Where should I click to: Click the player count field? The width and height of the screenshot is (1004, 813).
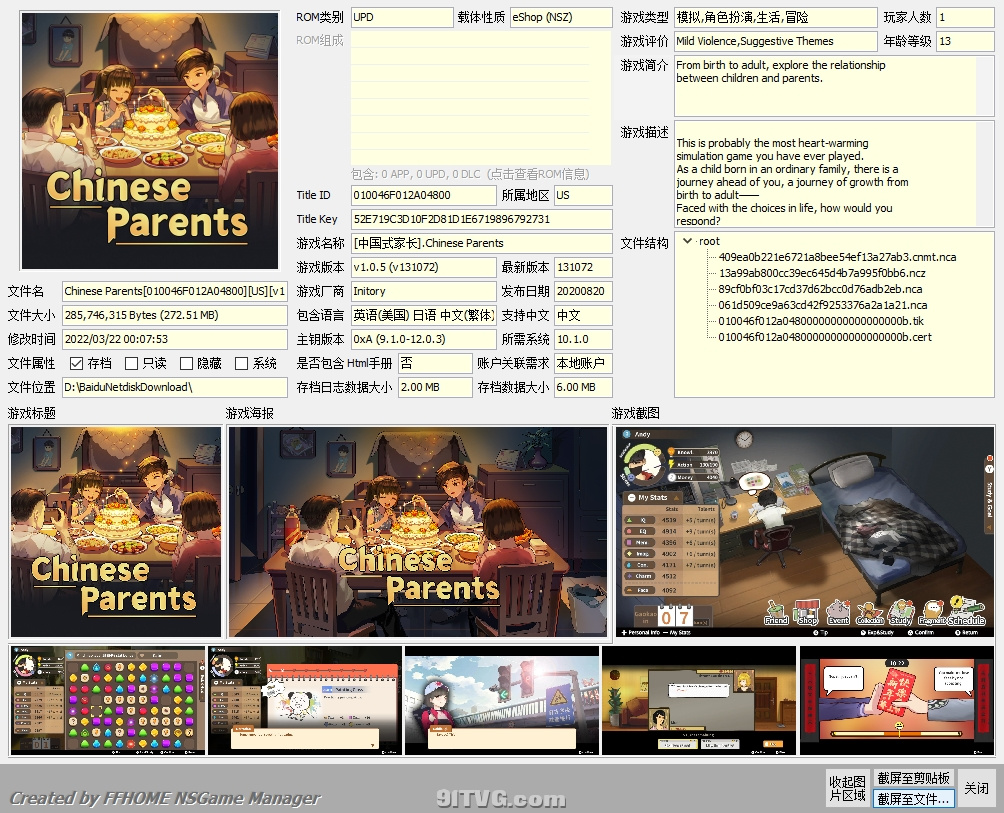click(x=965, y=17)
